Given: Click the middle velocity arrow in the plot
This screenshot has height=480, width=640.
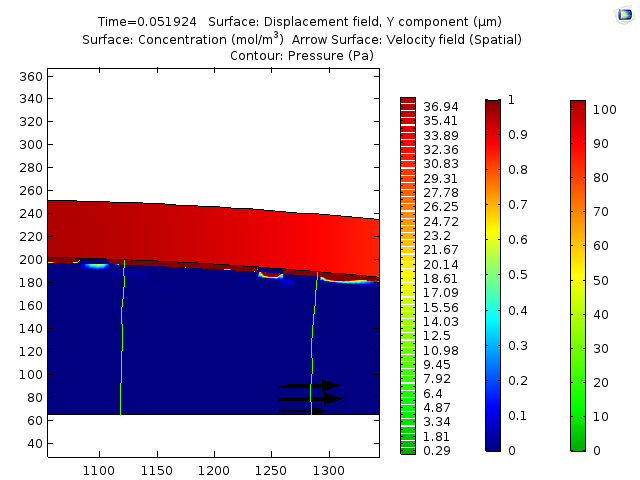Looking at the screenshot, I should [311, 399].
